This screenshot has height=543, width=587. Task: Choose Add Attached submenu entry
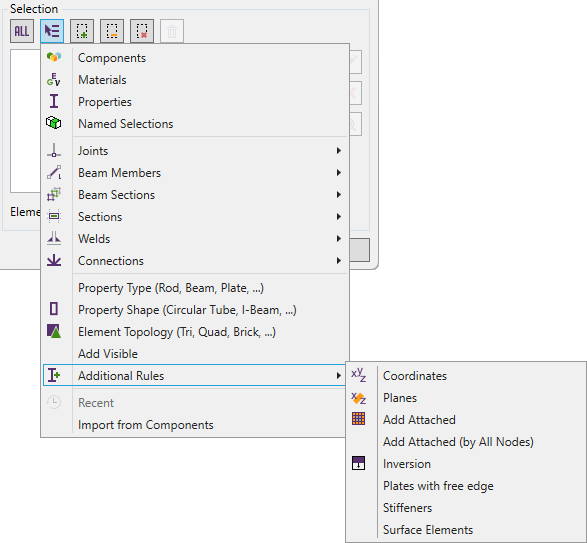click(x=466, y=419)
